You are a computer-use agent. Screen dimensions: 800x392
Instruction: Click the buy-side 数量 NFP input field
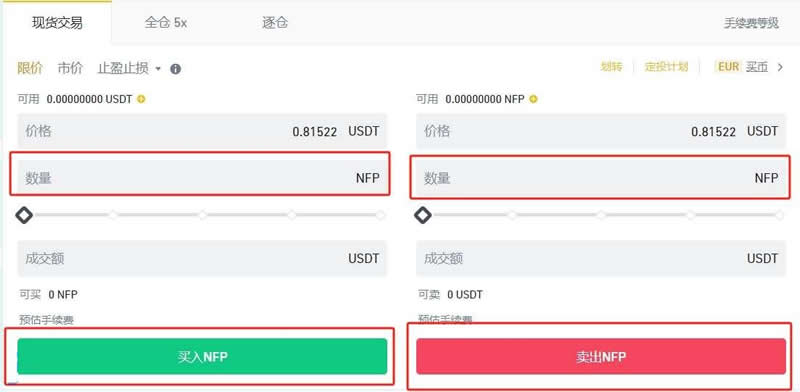pyautogui.click(x=202, y=178)
